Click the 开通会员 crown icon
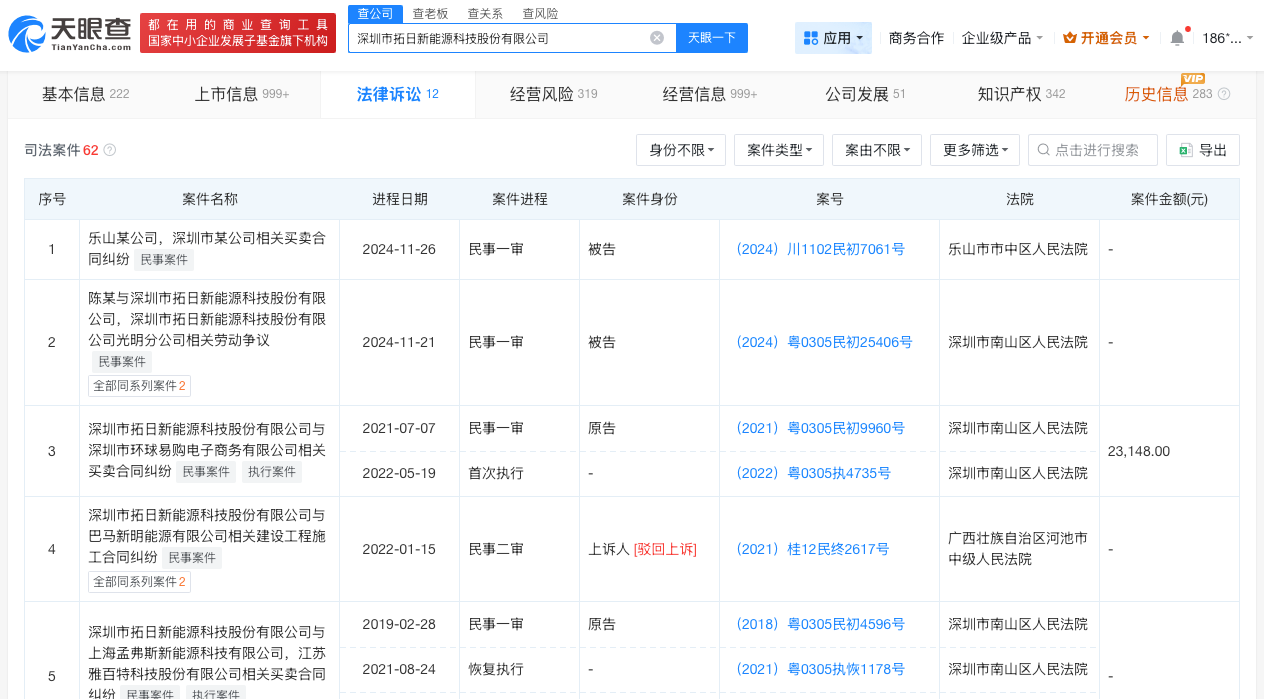 coord(1070,38)
